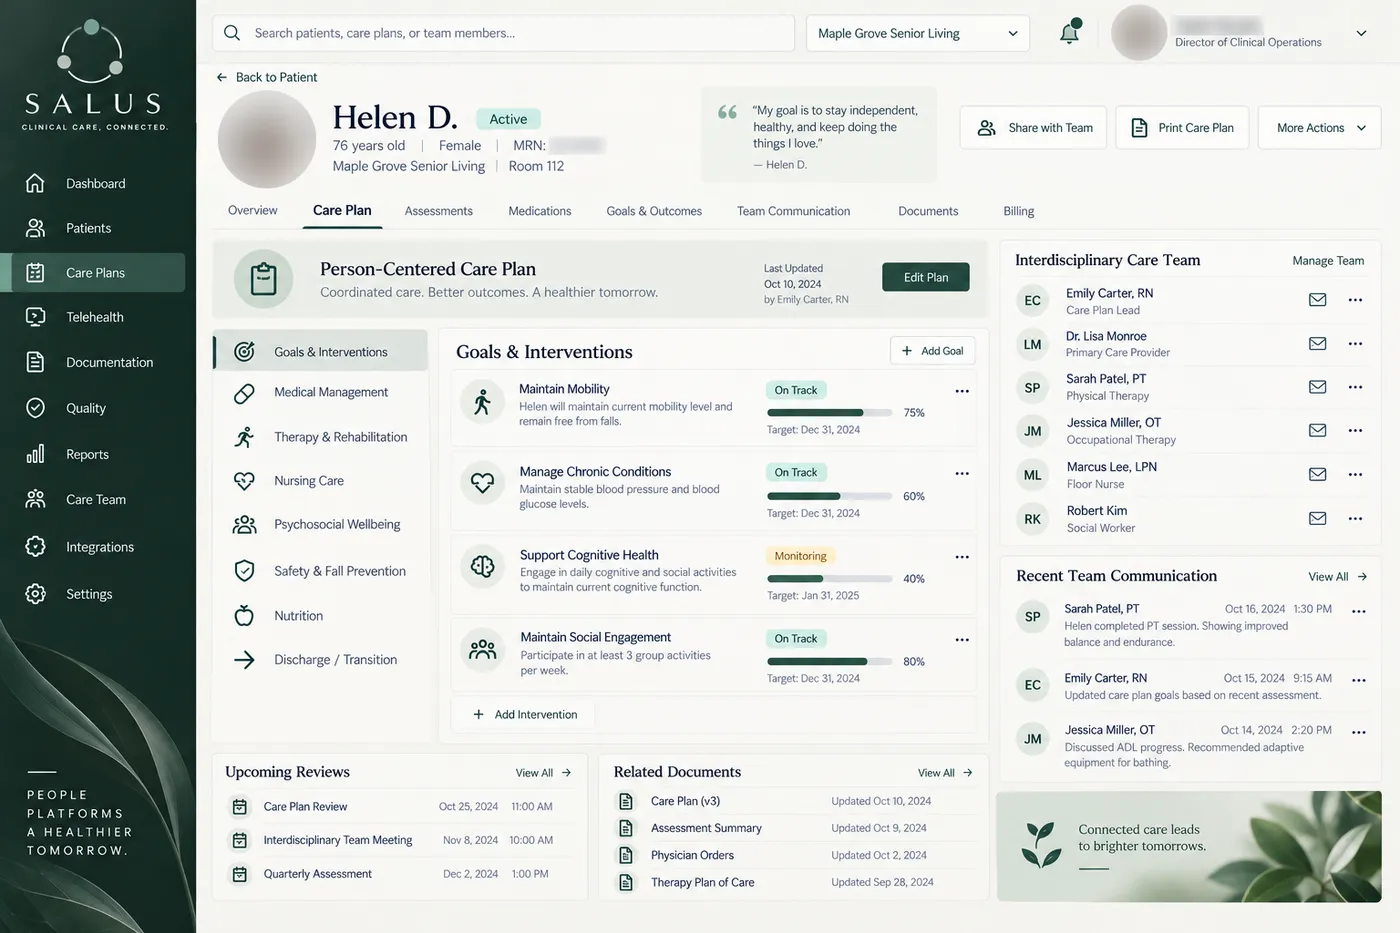Open the Integrations sidebar icon
The image size is (1400, 933).
[35, 547]
